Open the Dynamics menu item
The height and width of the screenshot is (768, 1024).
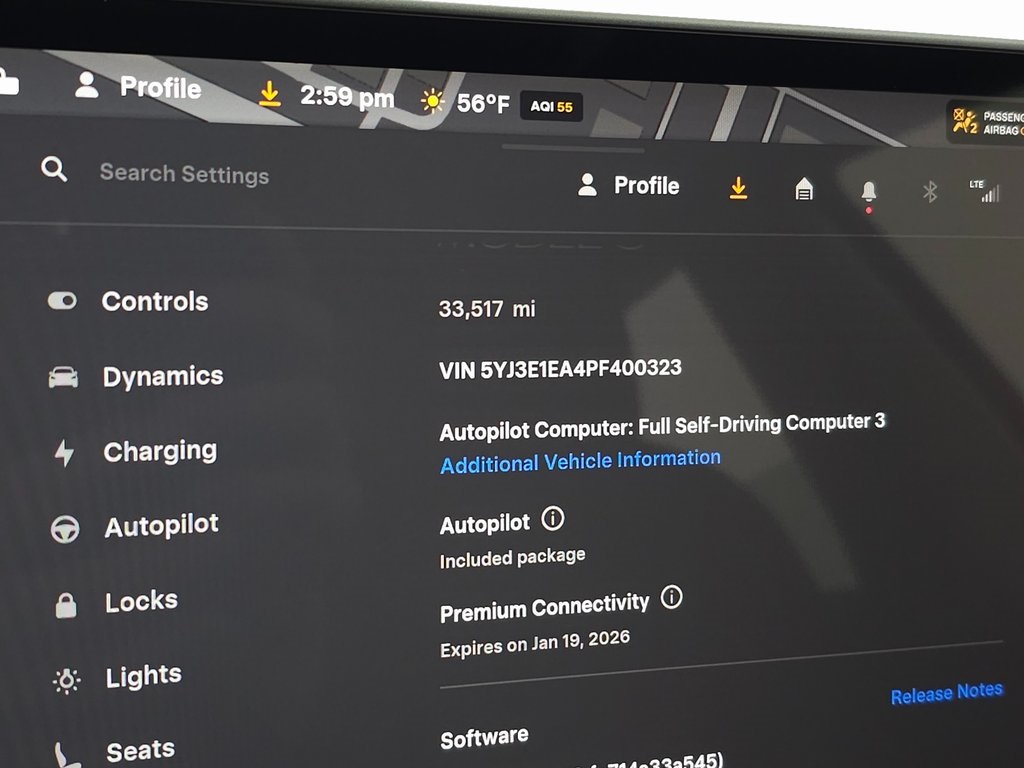[x=162, y=376]
